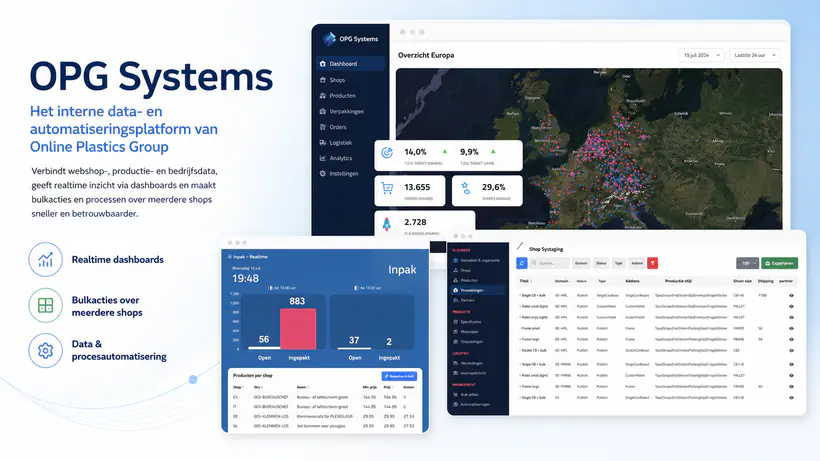Open the Domain filter in Shop Systaging
Viewport: 820px width, 461px height.
coord(581,263)
